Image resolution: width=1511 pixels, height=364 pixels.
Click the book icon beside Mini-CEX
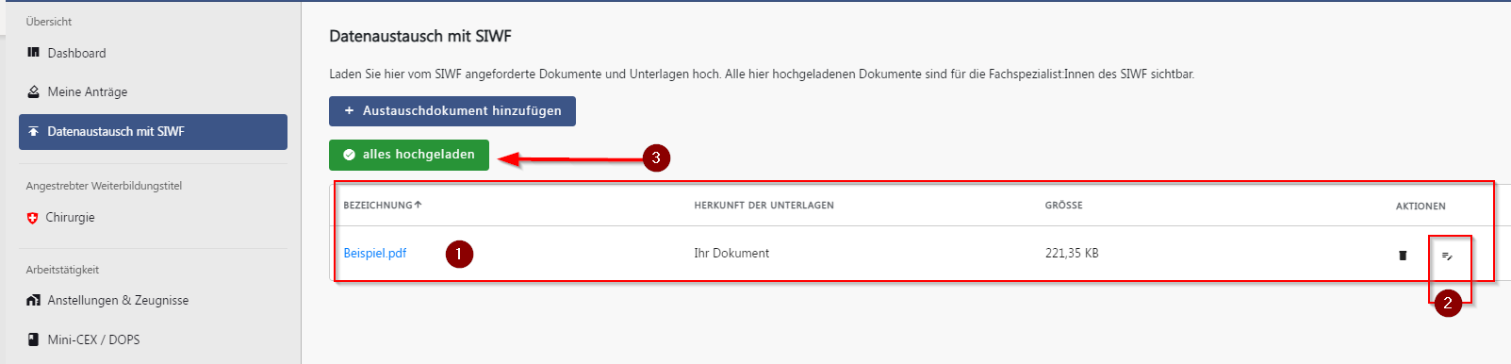click(x=33, y=339)
